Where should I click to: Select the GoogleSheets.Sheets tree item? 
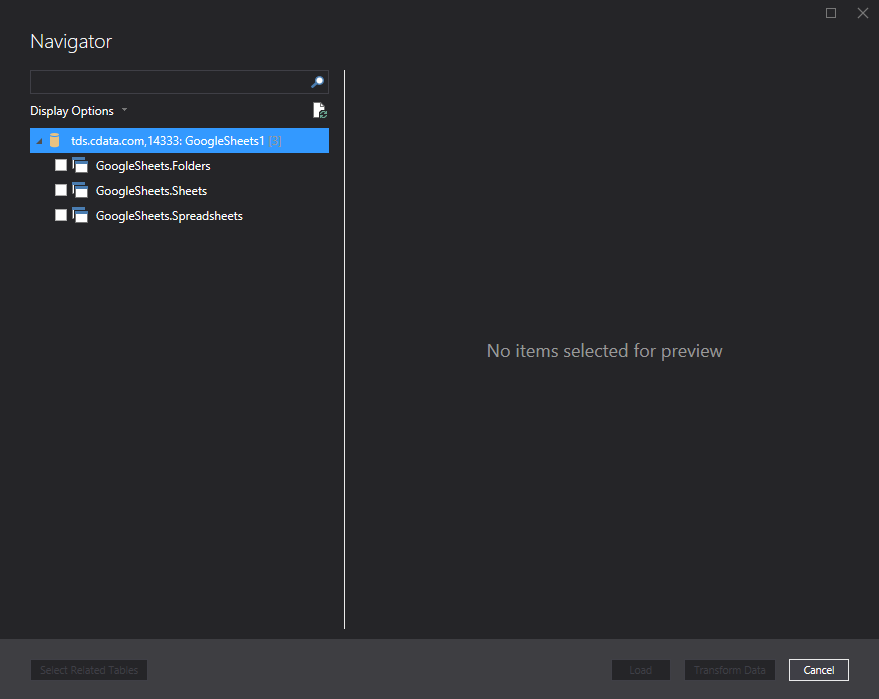pos(152,189)
